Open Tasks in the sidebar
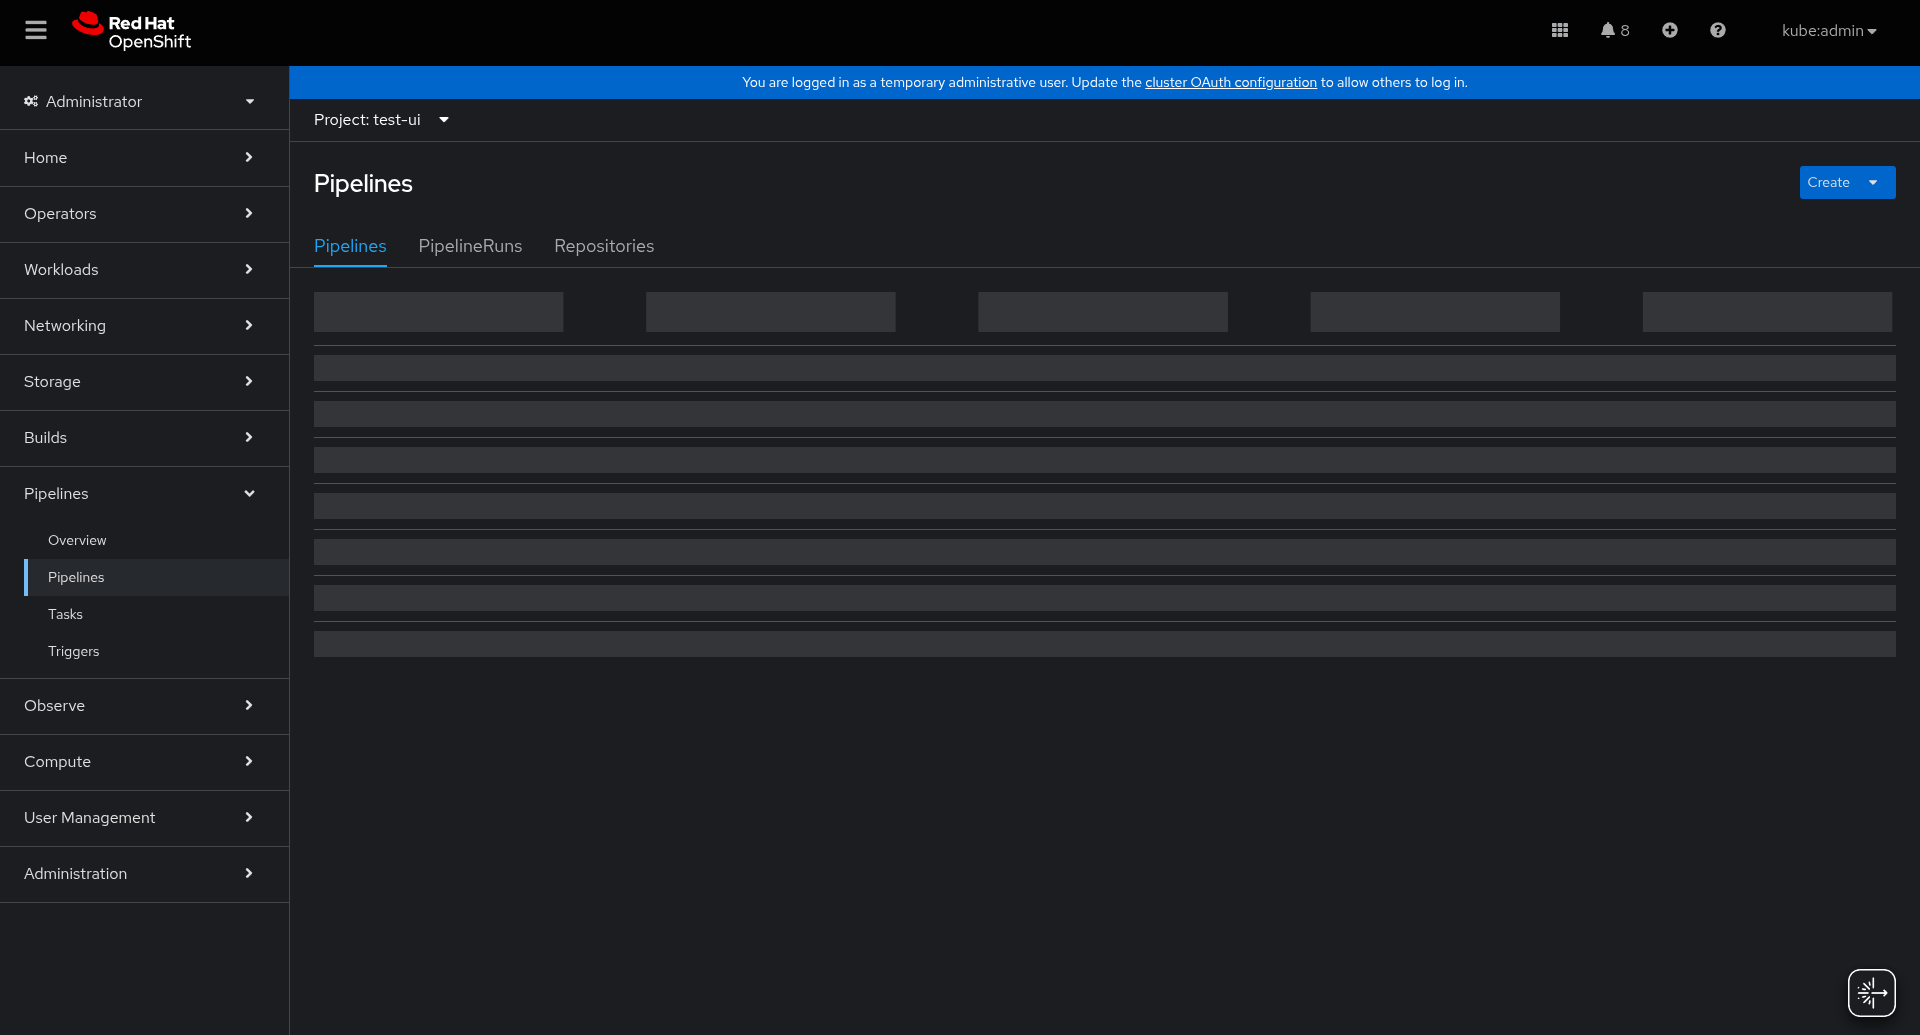 pyautogui.click(x=156, y=615)
